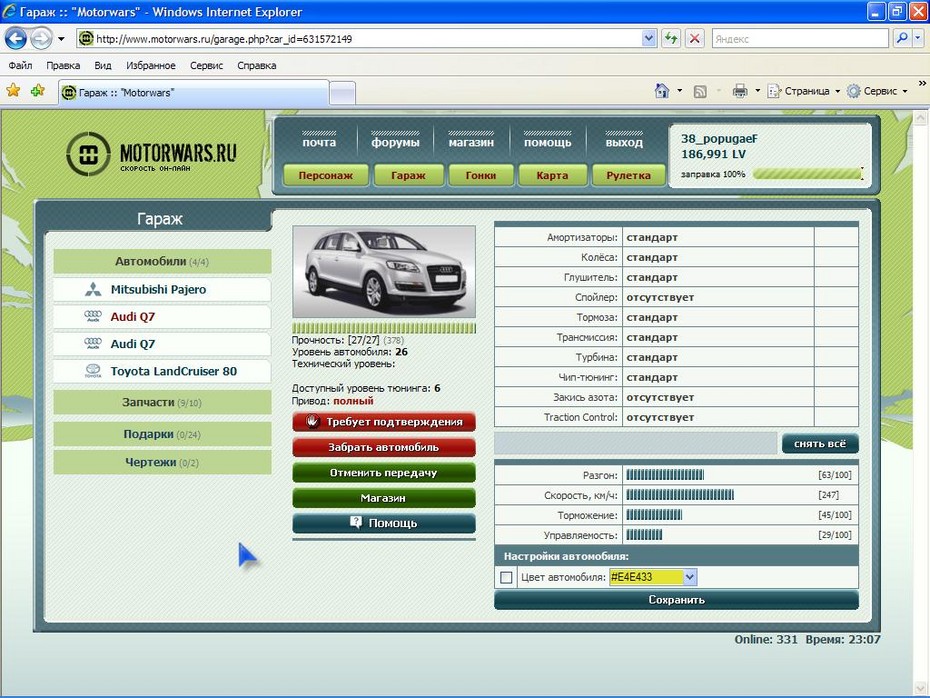This screenshot has height=698, width=930.
Task: Open the #E4E433 color dropdown
Action: click(x=689, y=576)
